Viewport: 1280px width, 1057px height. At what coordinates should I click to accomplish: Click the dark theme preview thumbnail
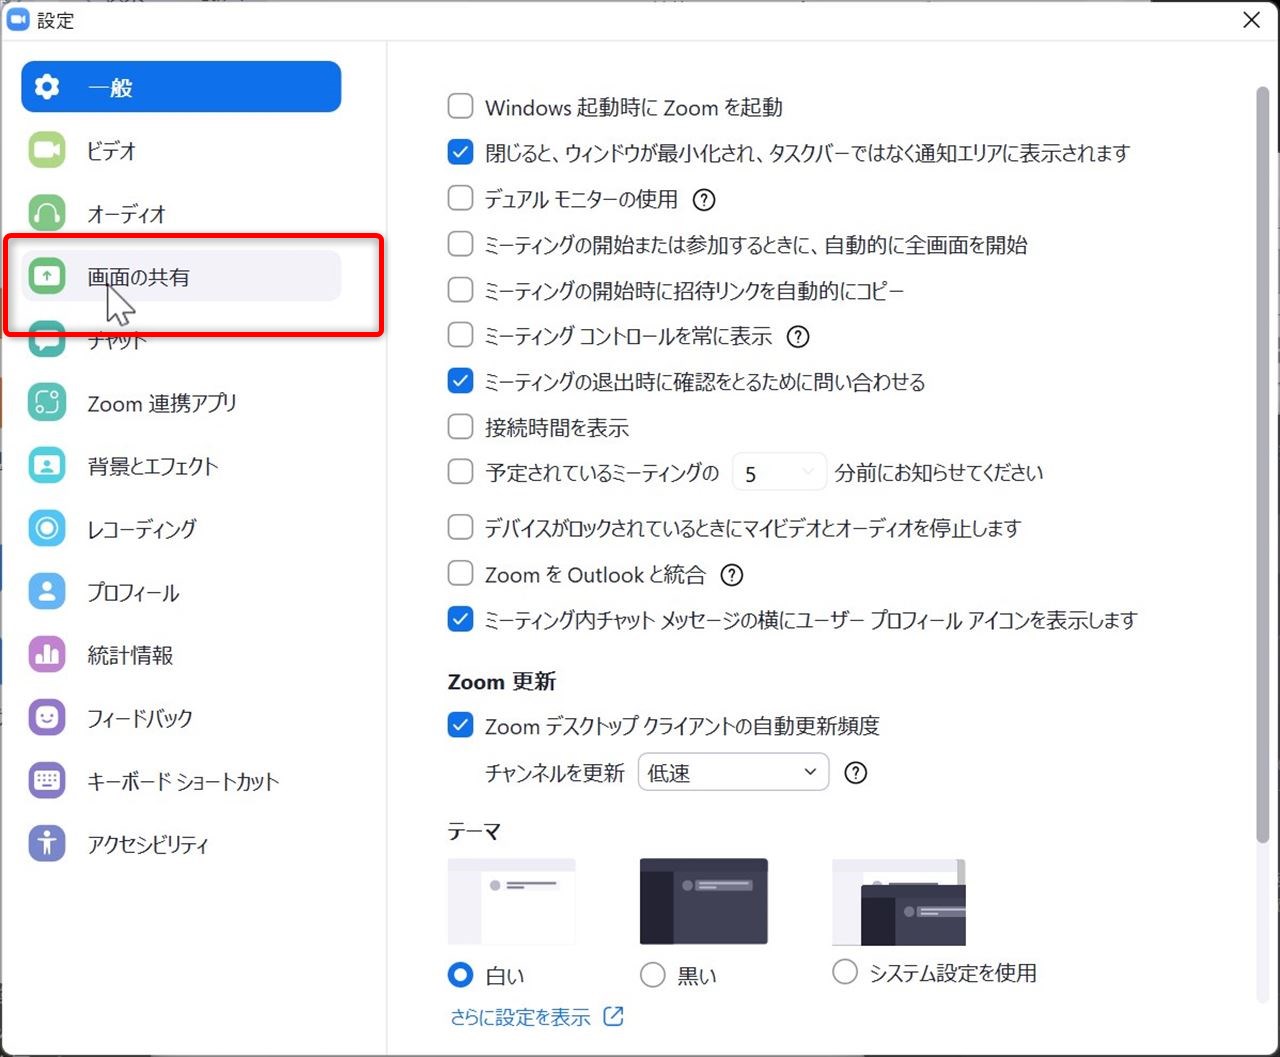[x=704, y=901]
